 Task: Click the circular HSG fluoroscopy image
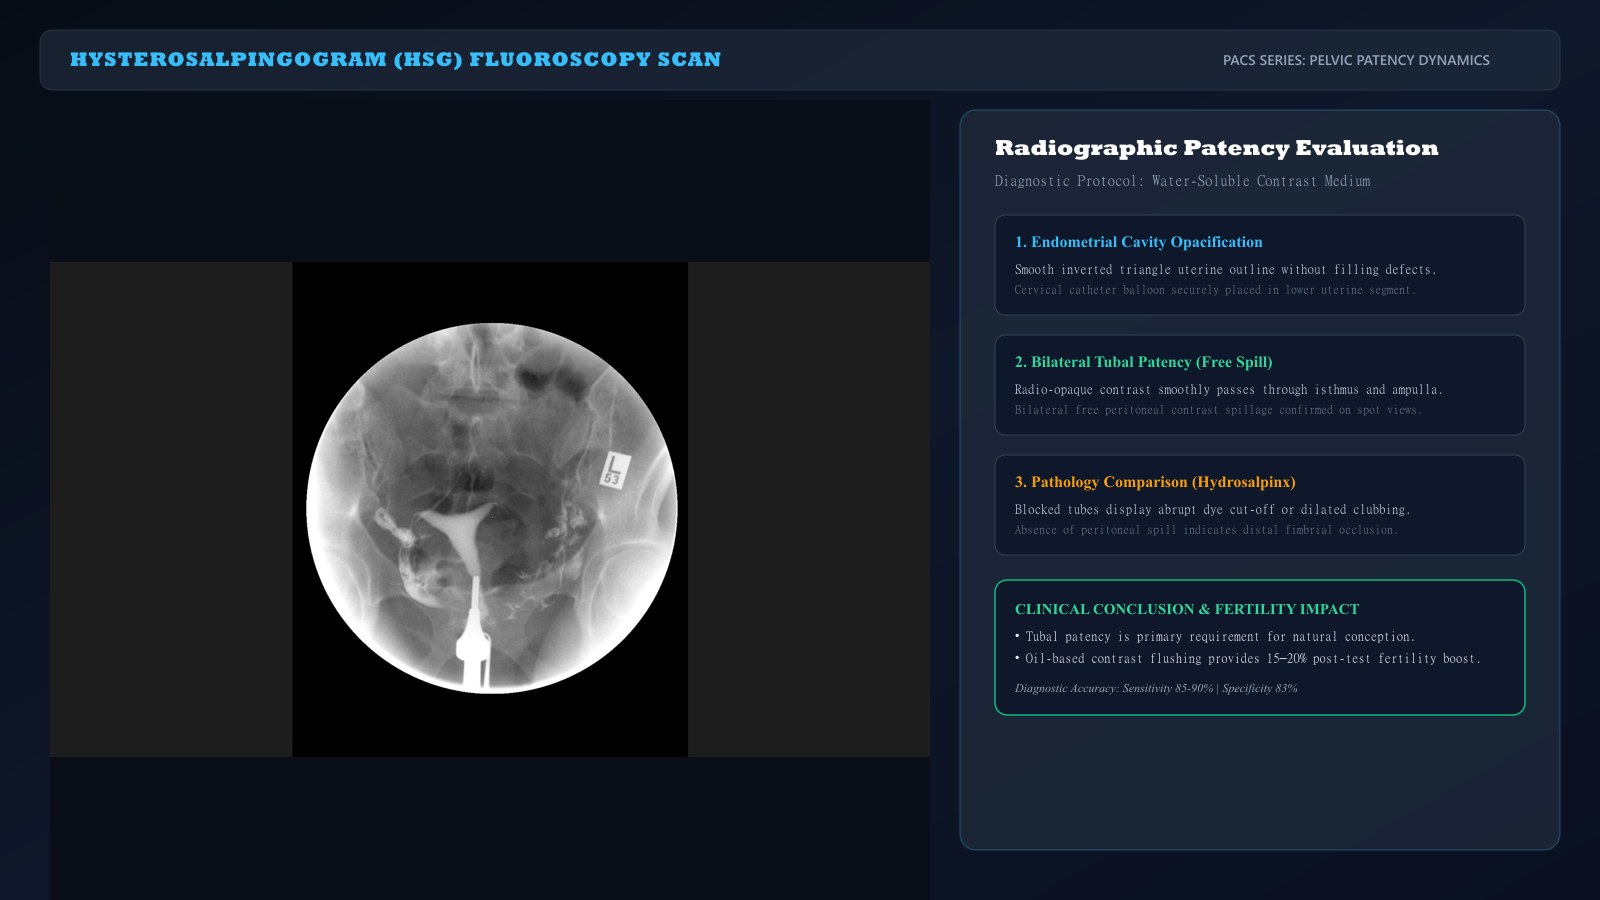pos(491,508)
